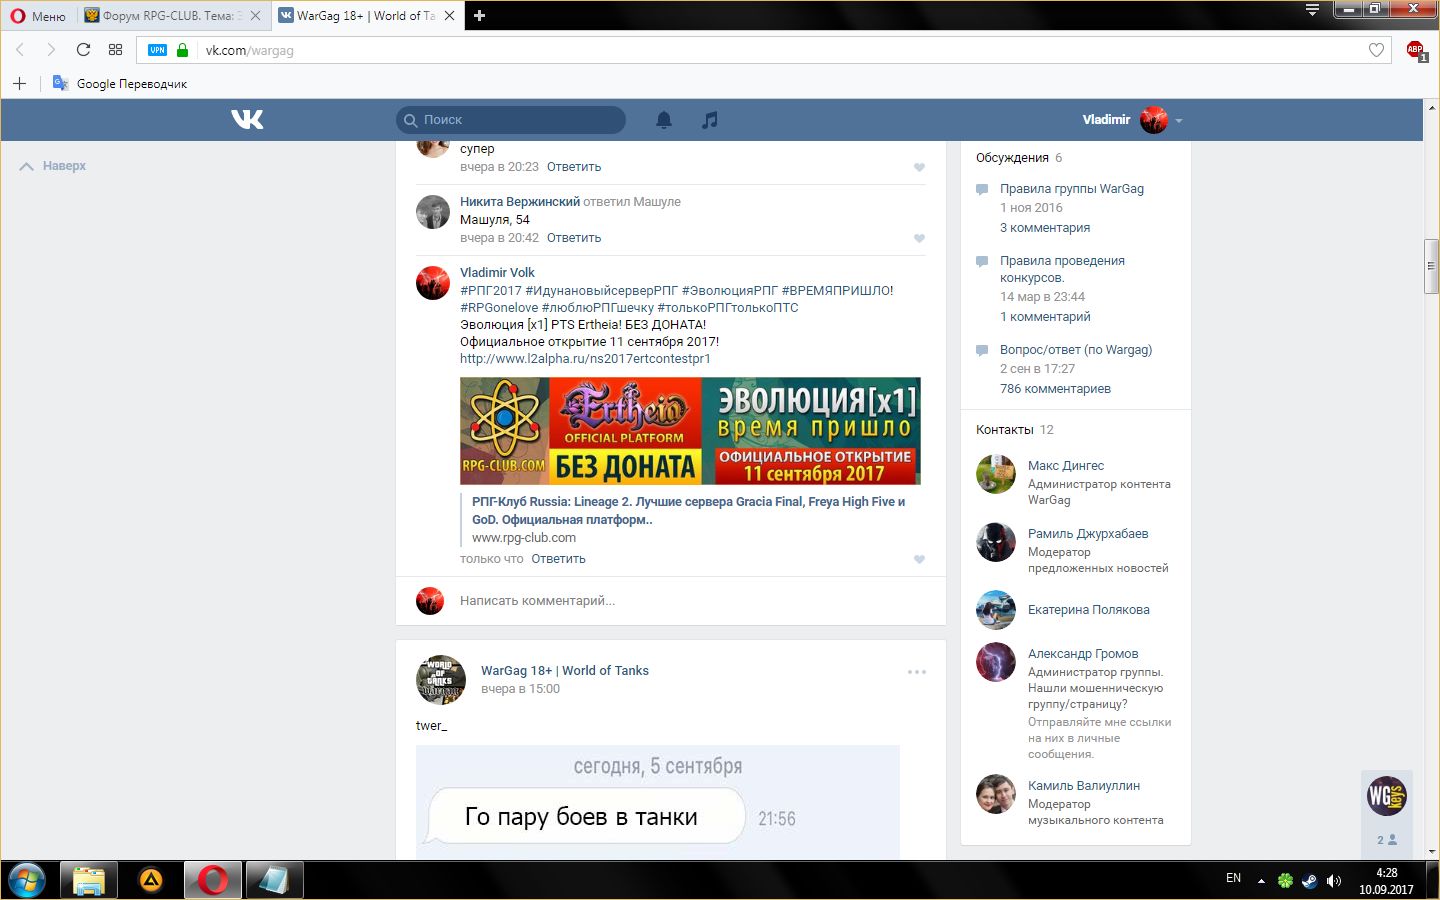Click the #РПГ2017 hashtag
Screen dimensions: 1440x900
coord(491,291)
